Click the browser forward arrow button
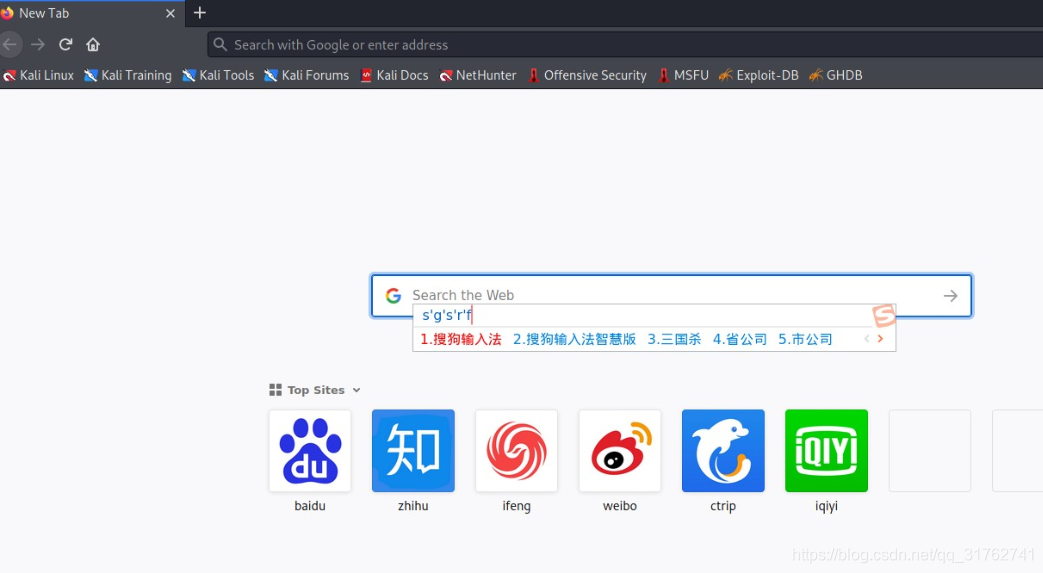 pos(38,45)
